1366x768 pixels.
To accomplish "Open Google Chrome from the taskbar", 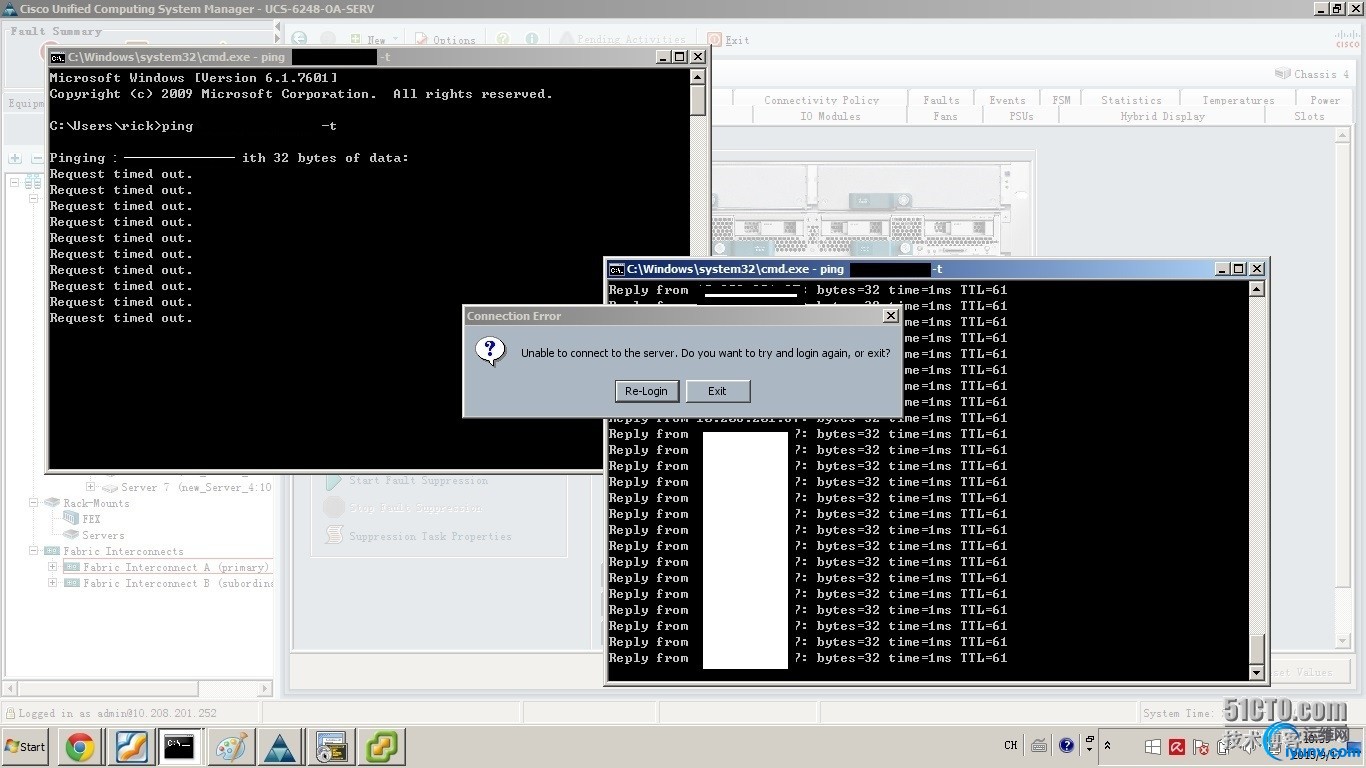I will (81, 747).
